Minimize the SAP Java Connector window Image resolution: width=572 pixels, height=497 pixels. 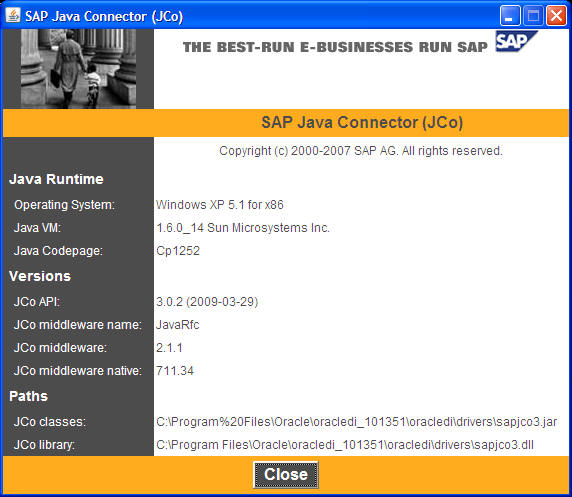[510, 16]
